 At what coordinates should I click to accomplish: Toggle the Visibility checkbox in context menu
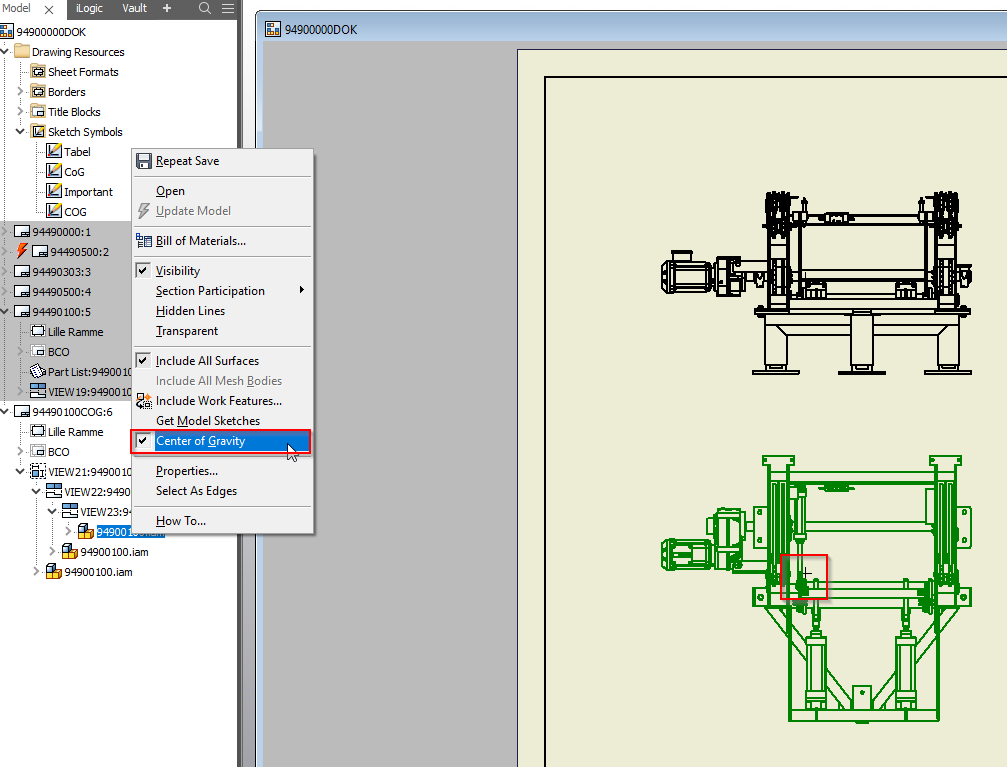click(144, 271)
